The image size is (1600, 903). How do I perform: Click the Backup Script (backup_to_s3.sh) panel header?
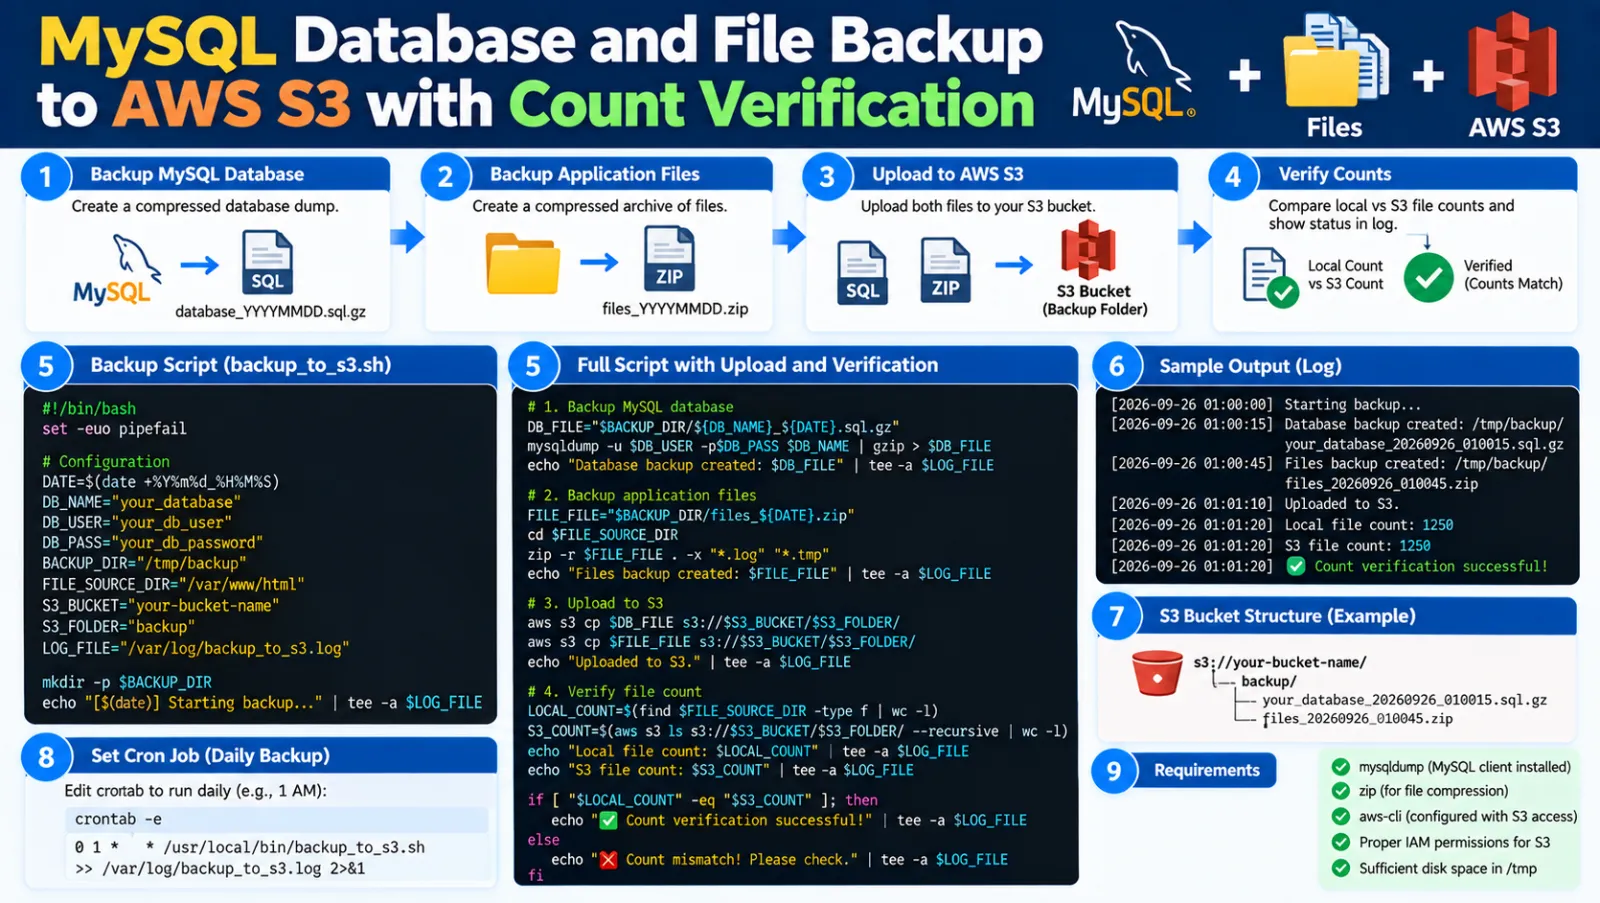(260, 365)
